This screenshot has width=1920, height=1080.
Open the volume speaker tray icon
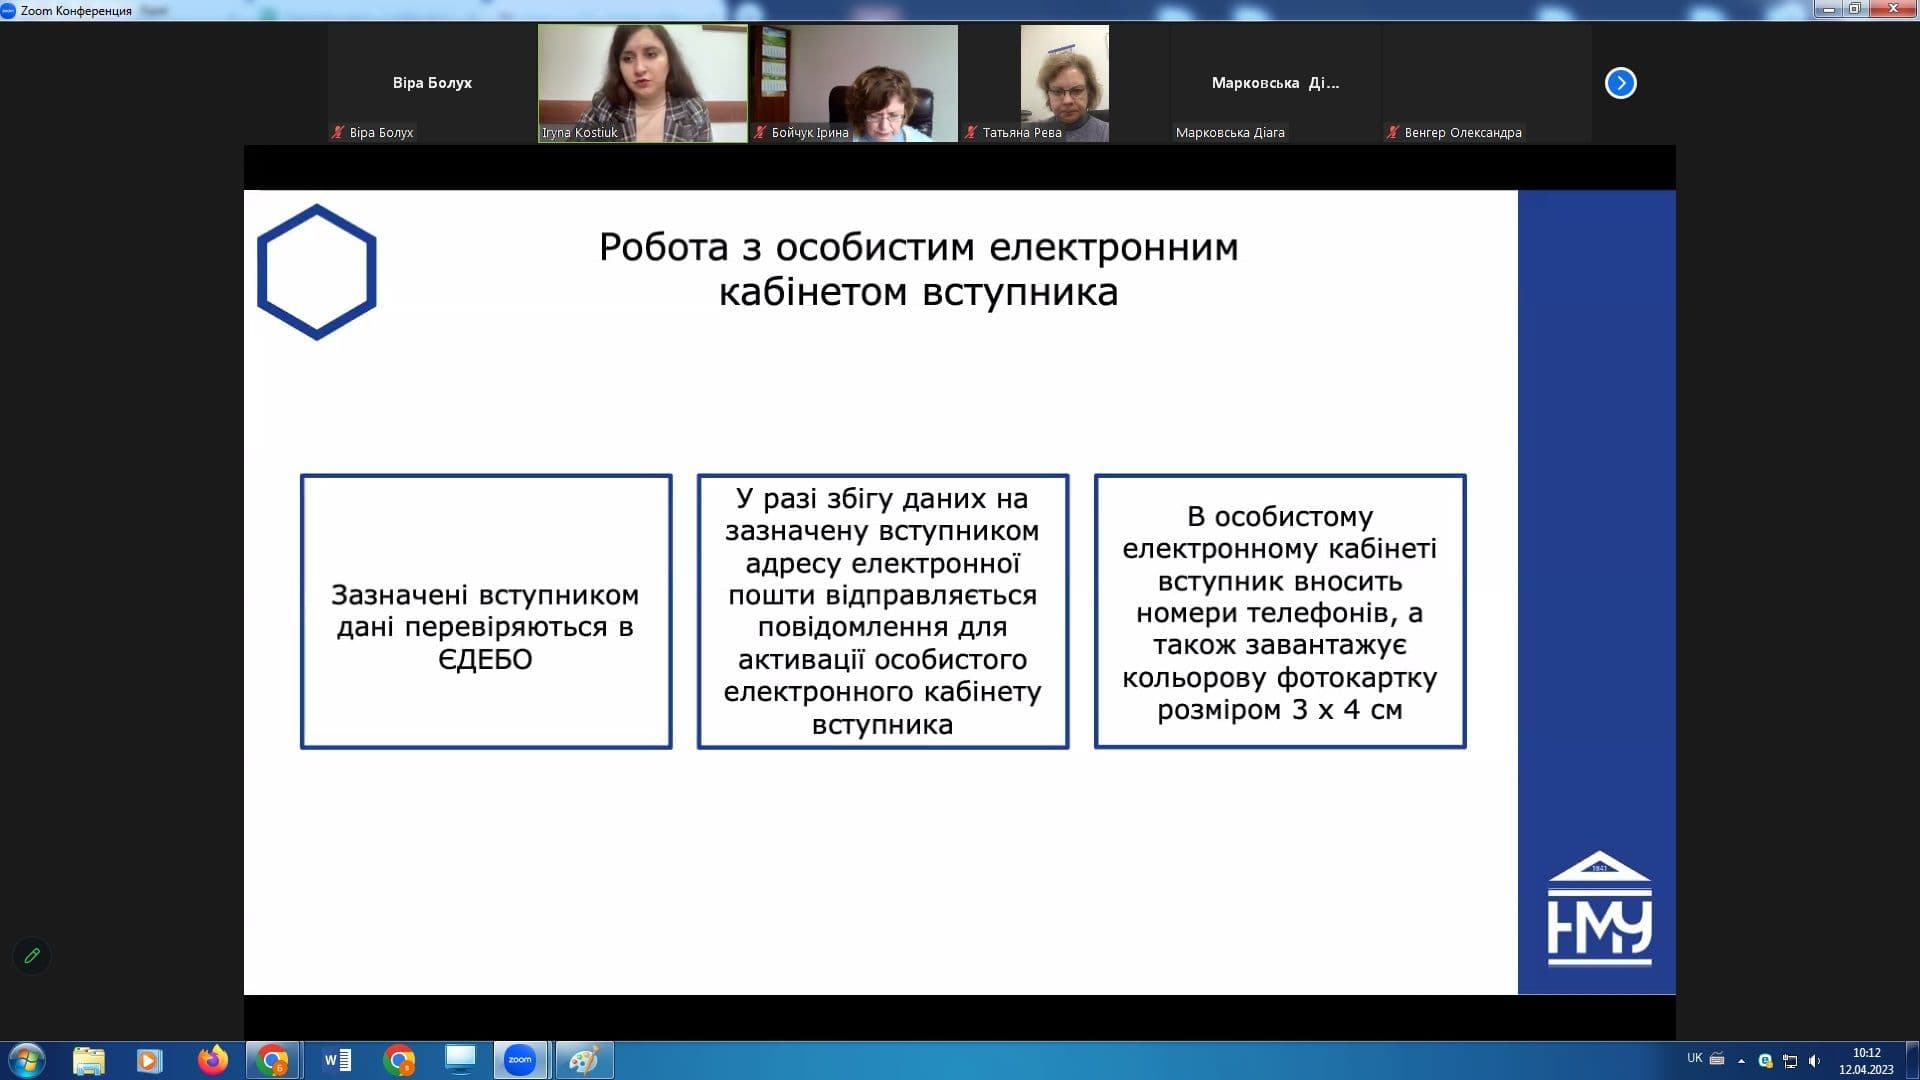click(1815, 1061)
